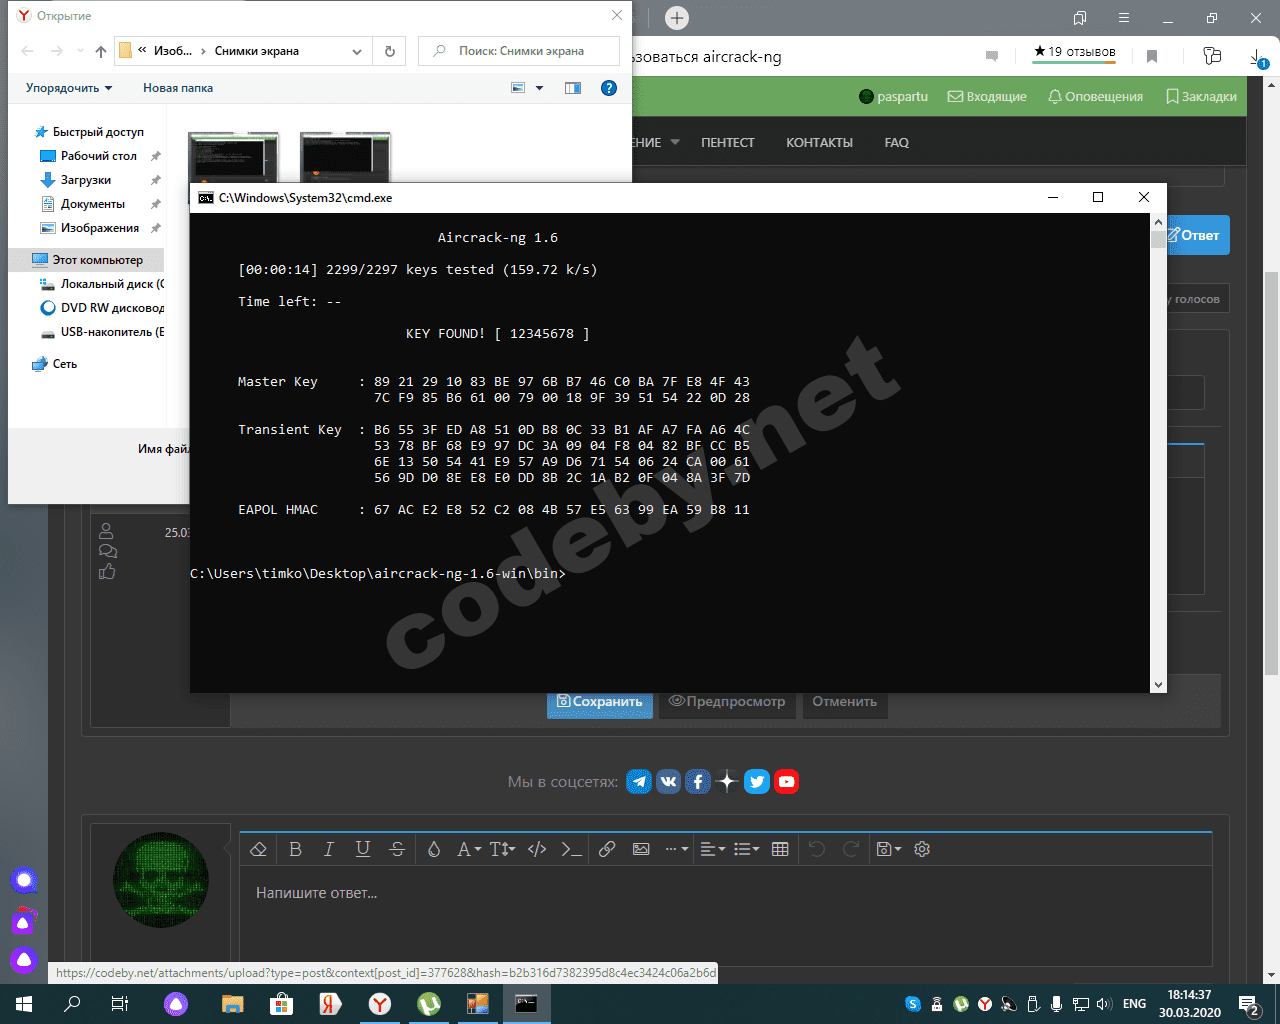Open Закладки bookmarks in the forum header

(1201, 97)
